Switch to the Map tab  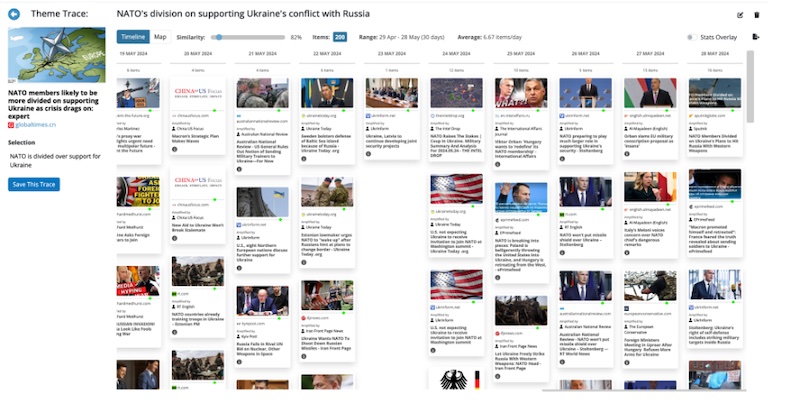coord(160,37)
